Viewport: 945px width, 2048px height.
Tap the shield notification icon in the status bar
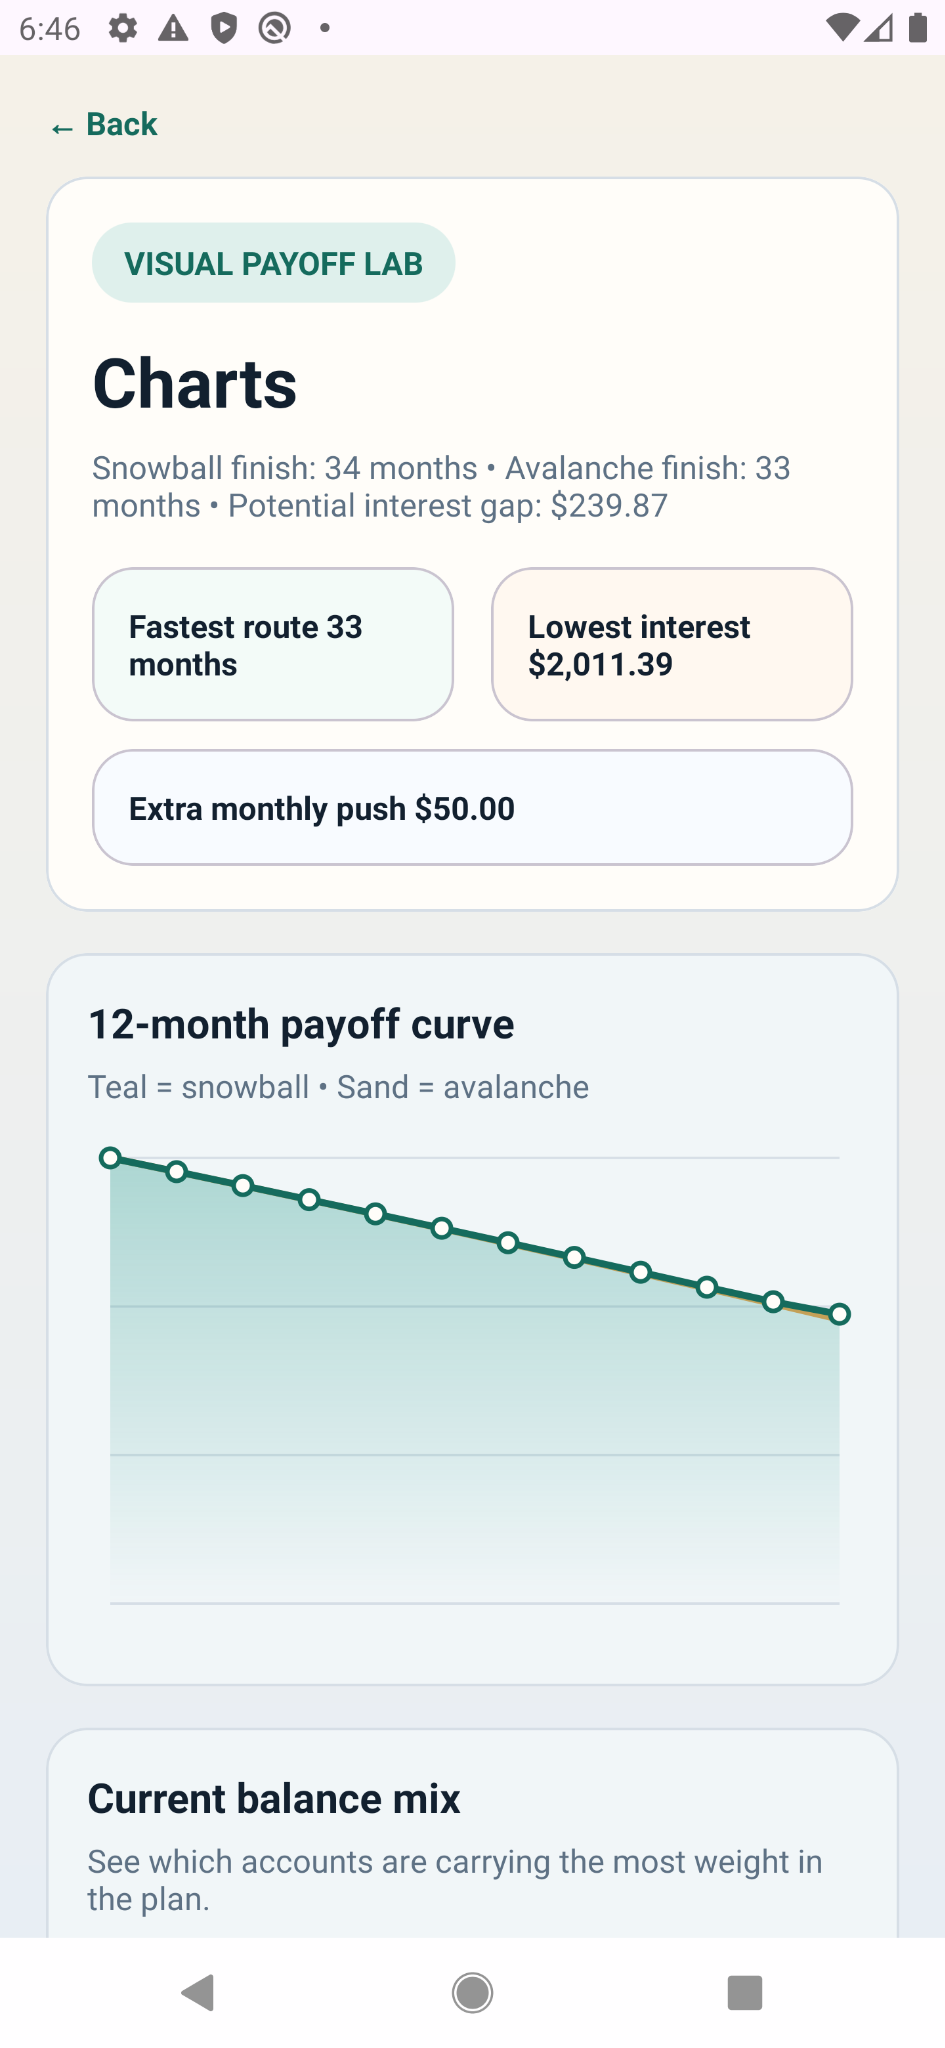(x=223, y=28)
